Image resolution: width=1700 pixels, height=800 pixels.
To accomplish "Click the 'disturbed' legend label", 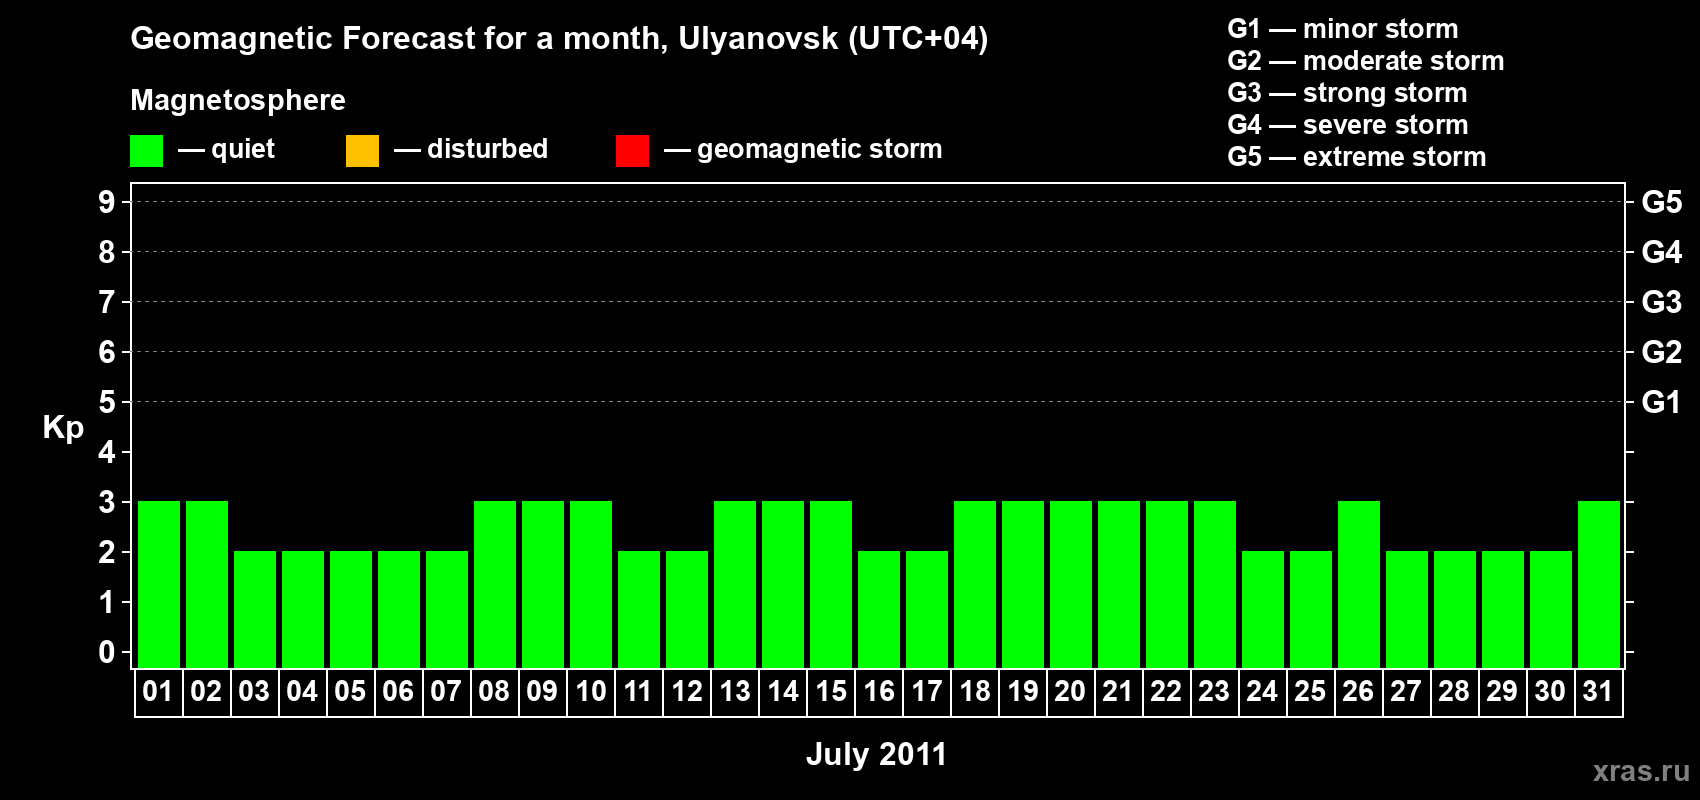I will pyautogui.click(x=487, y=149).
